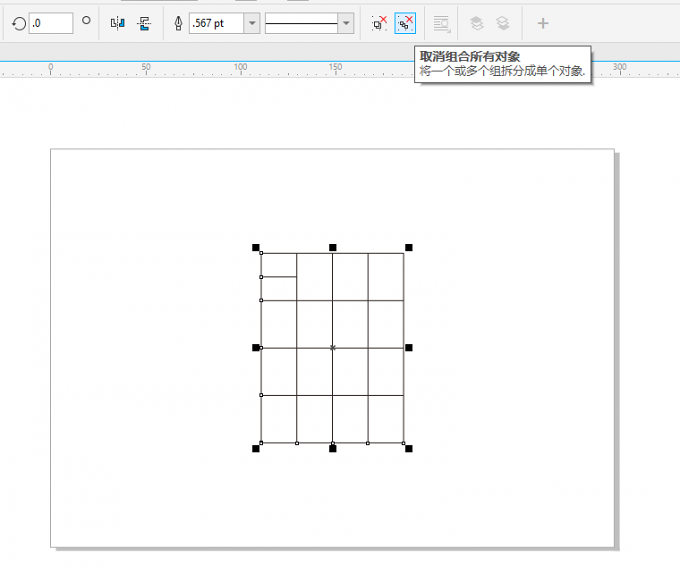Click Ungroup All Objects button

pyautogui.click(x=405, y=22)
